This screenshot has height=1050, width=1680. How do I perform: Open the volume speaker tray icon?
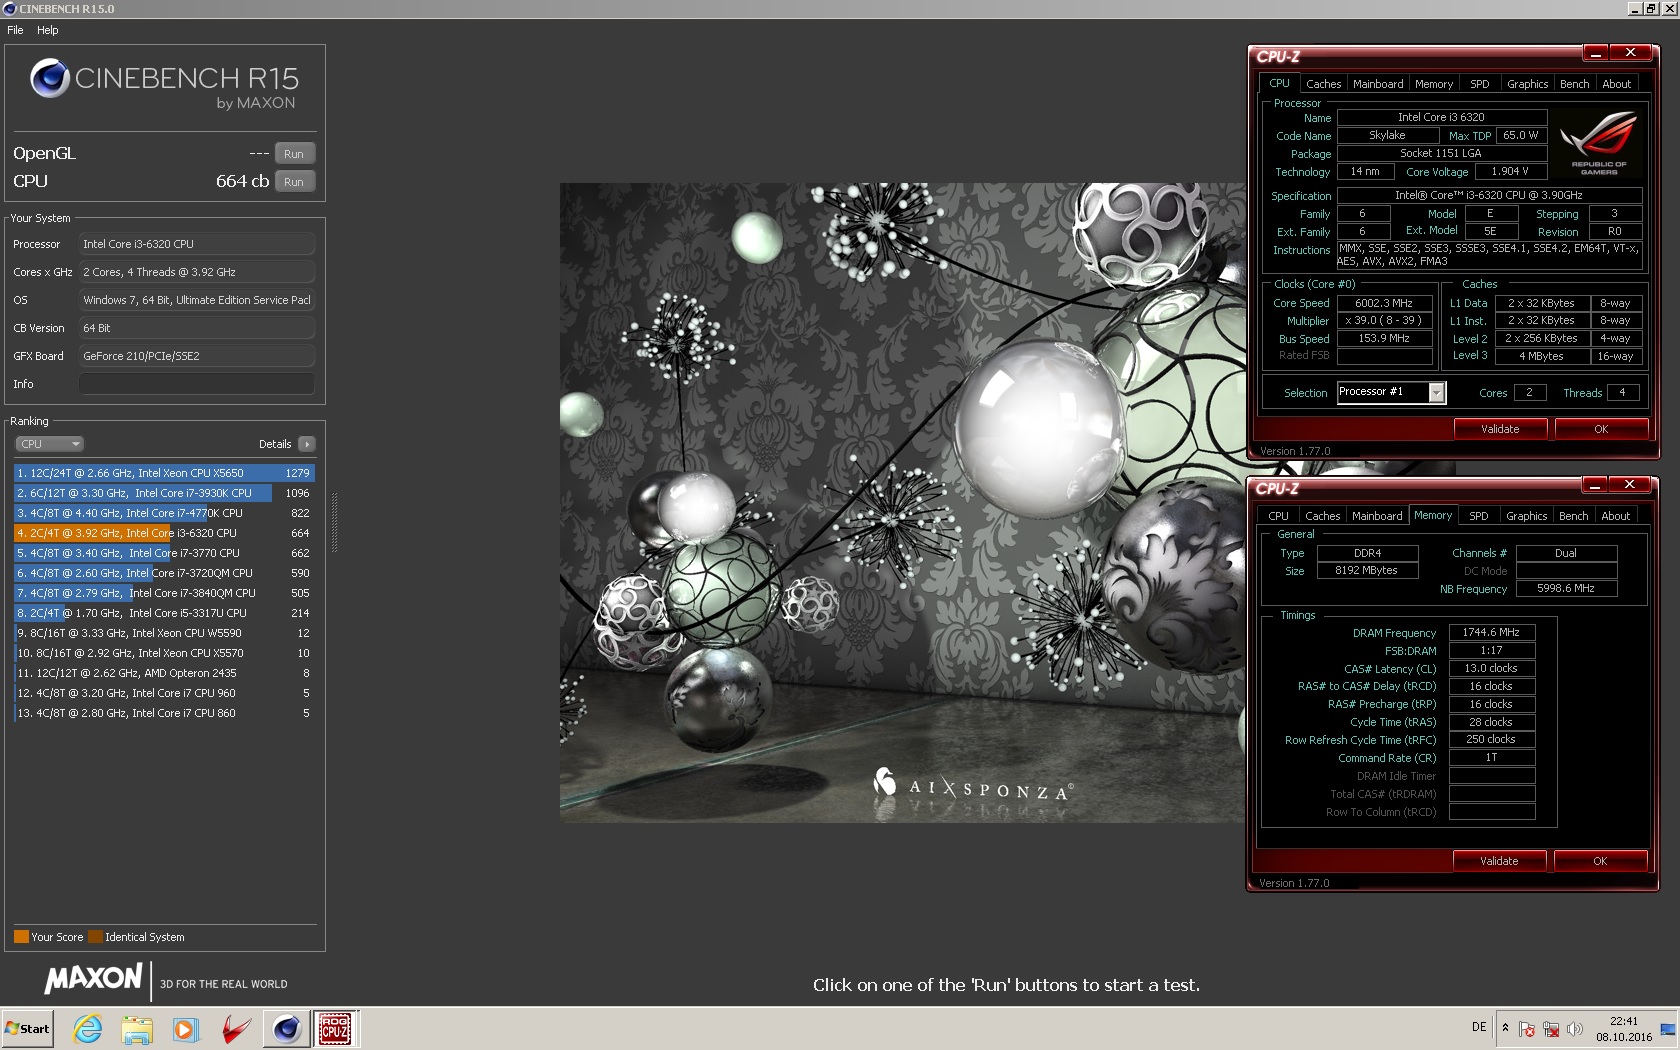click(x=1575, y=1029)
